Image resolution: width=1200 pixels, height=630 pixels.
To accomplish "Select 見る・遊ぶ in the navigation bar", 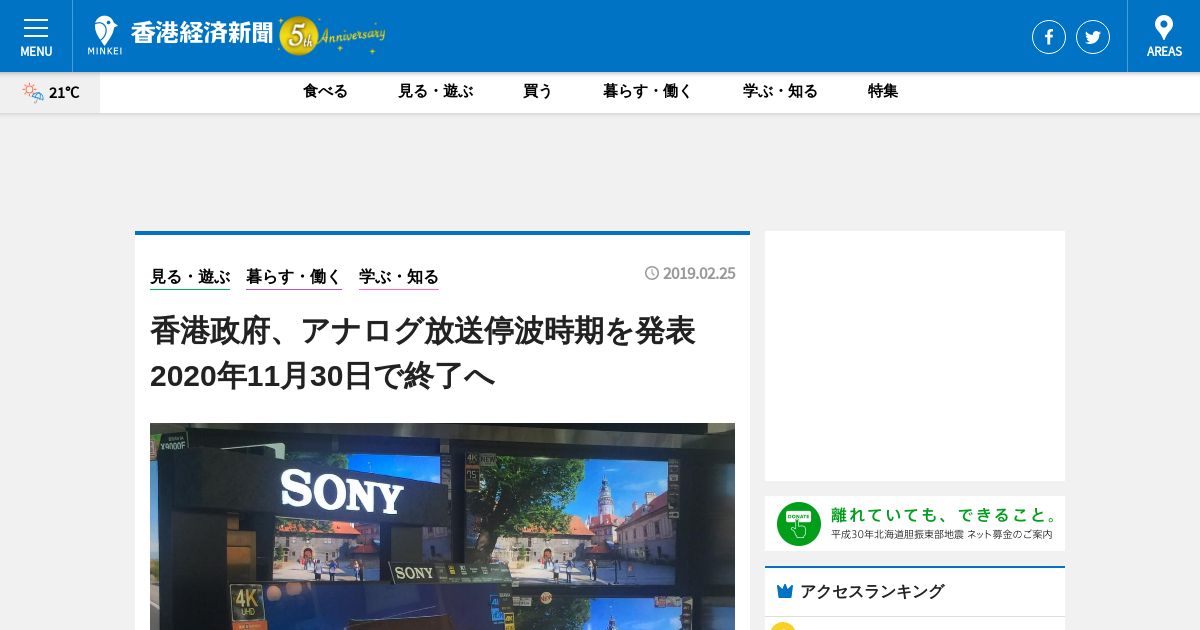I will (x=435, y=91).
